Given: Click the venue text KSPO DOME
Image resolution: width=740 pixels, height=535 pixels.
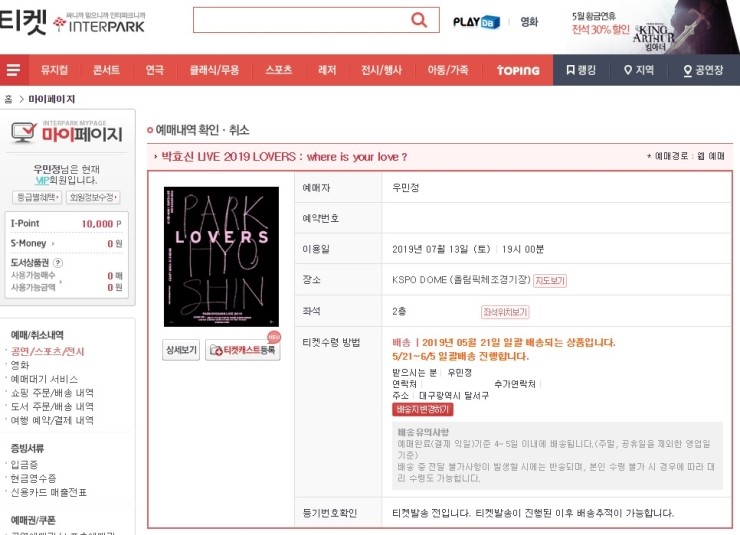Looking at the screenshot, I should coord(420,280).
